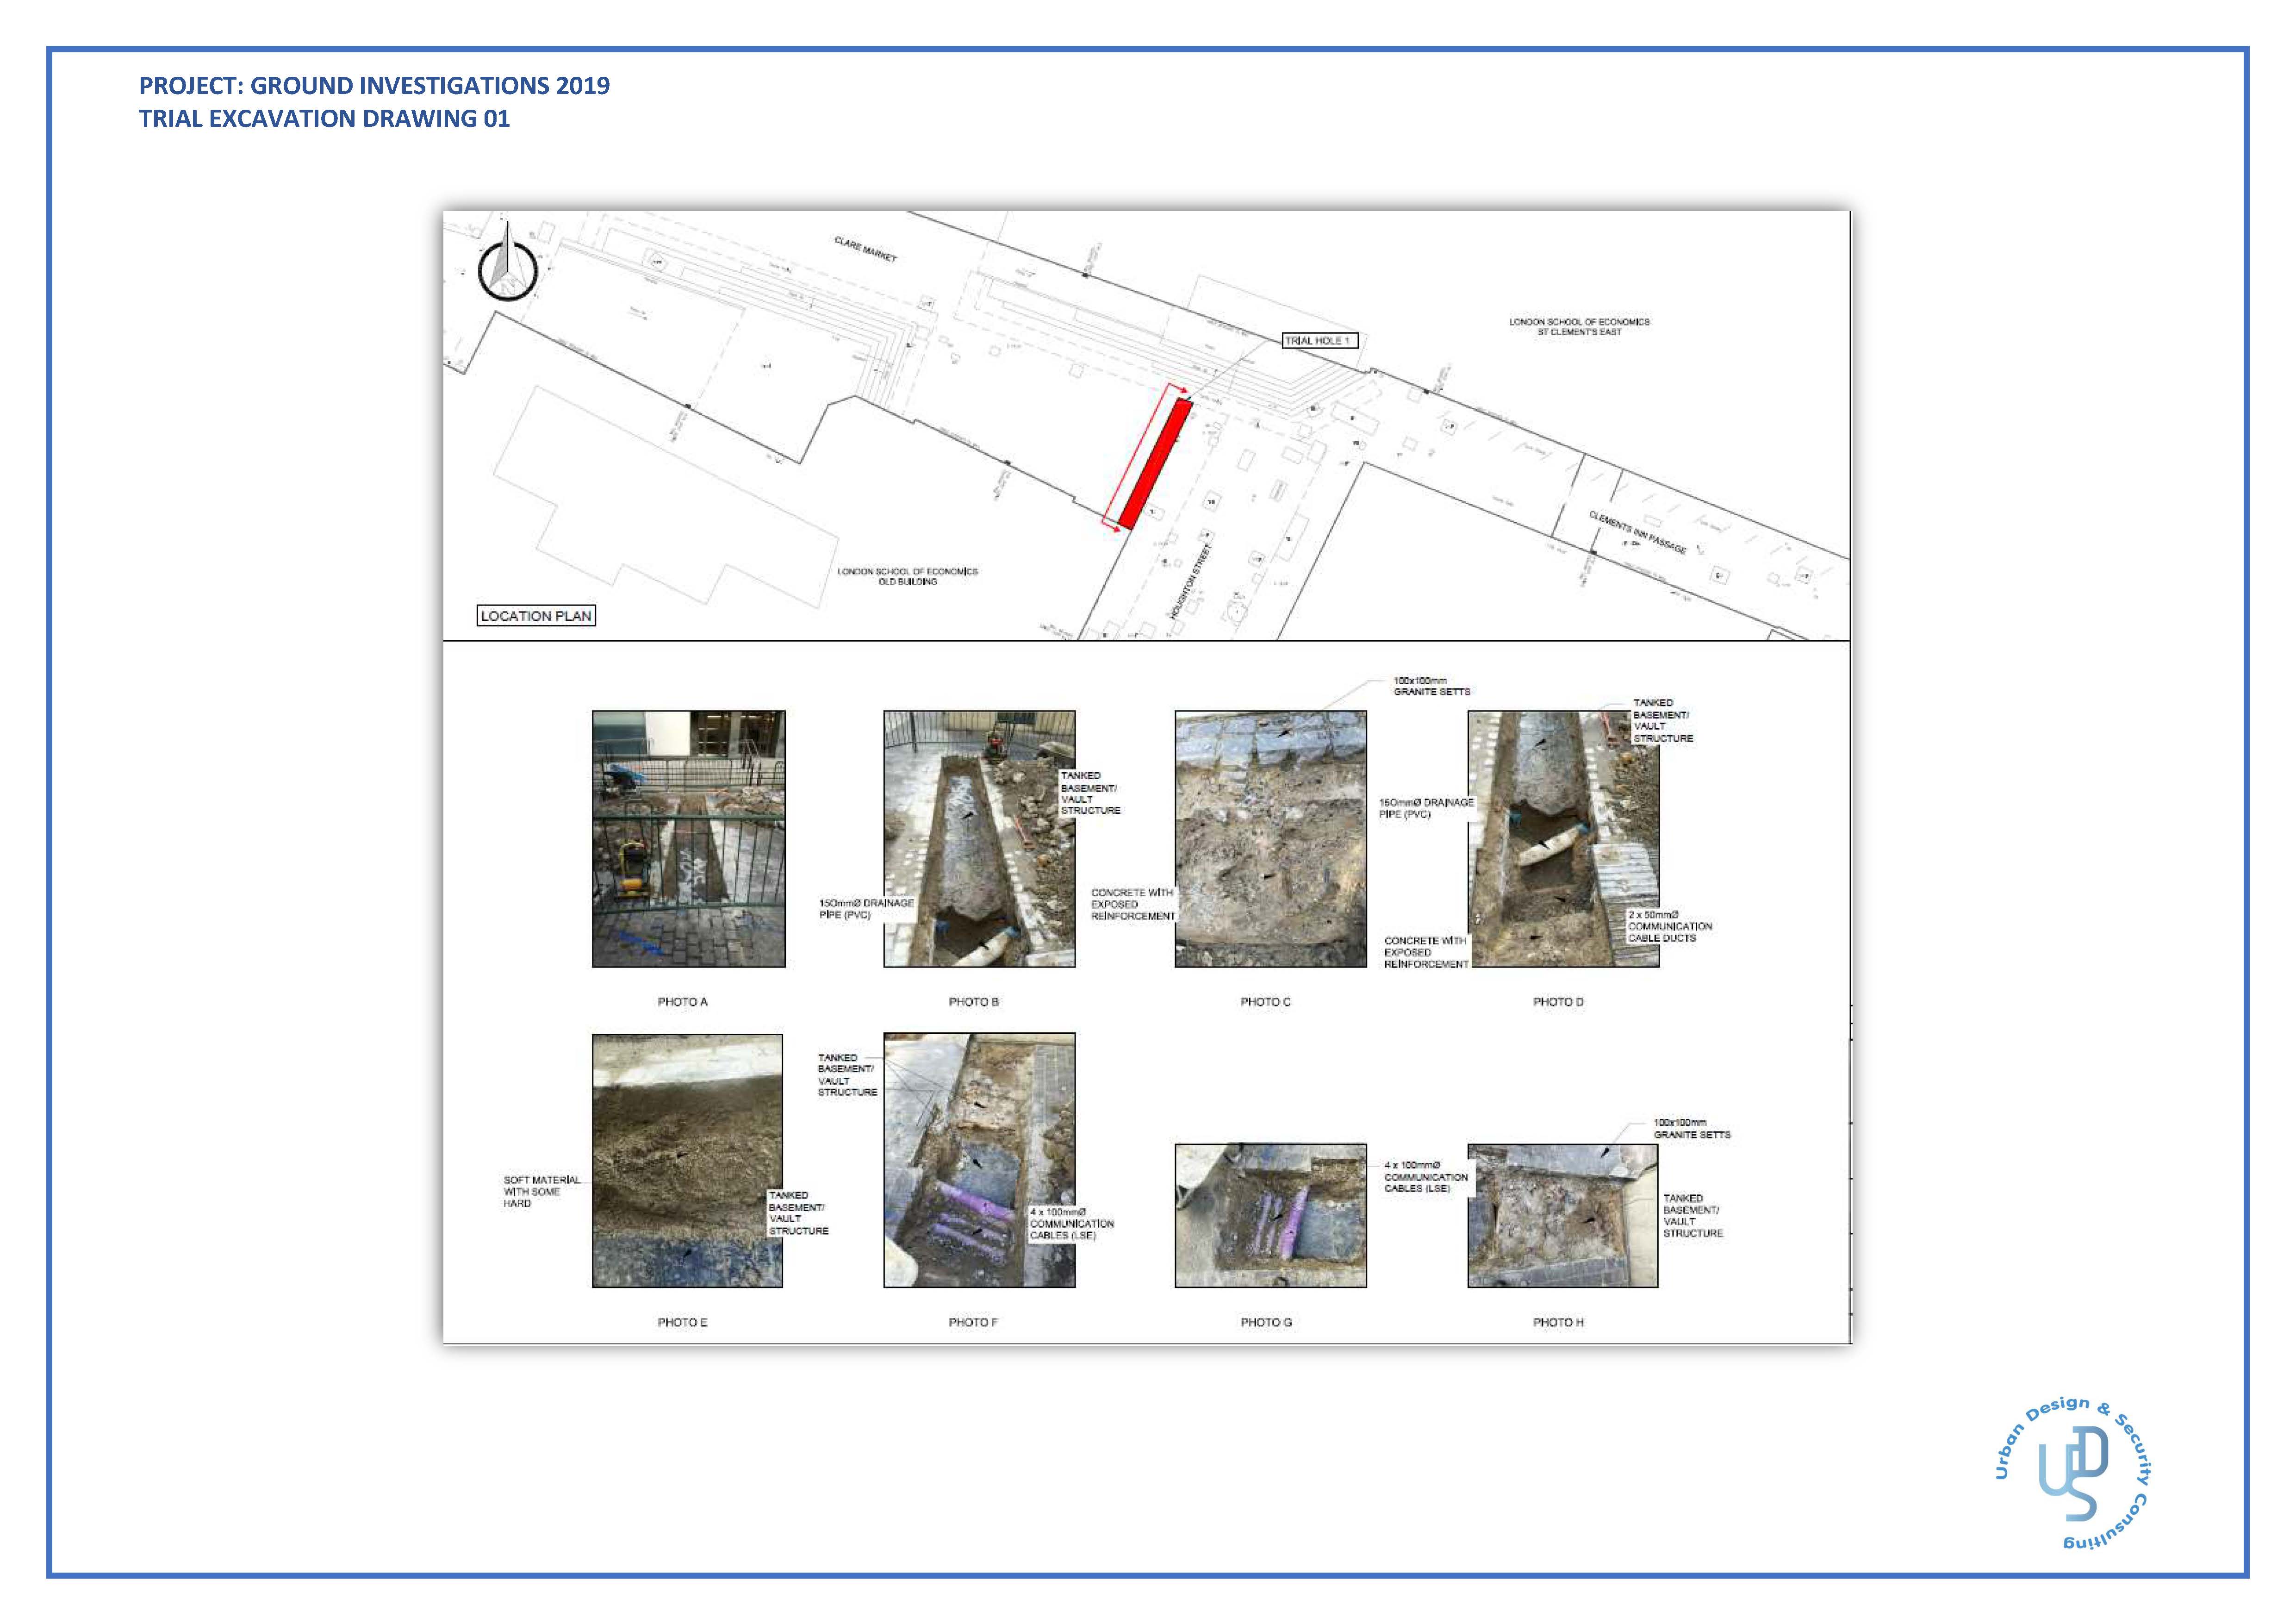Click Trial Excavation Drawing 01 subtitle
The width and height of the screenshot is (2296, 1624).
click(324, 119)
